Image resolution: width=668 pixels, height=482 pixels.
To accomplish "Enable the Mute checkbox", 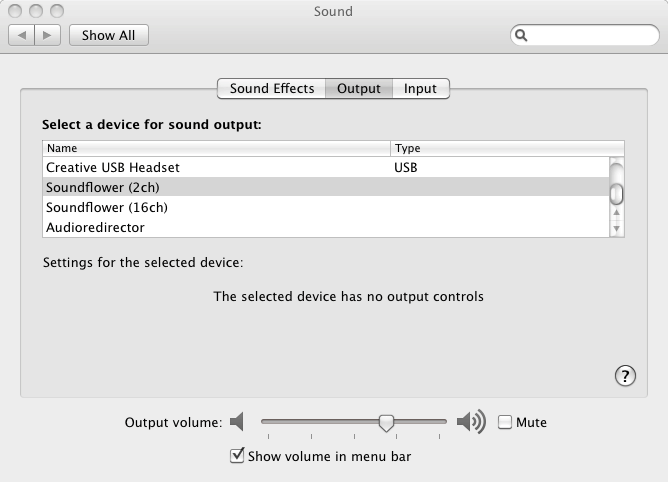I will tap(505, 422).
